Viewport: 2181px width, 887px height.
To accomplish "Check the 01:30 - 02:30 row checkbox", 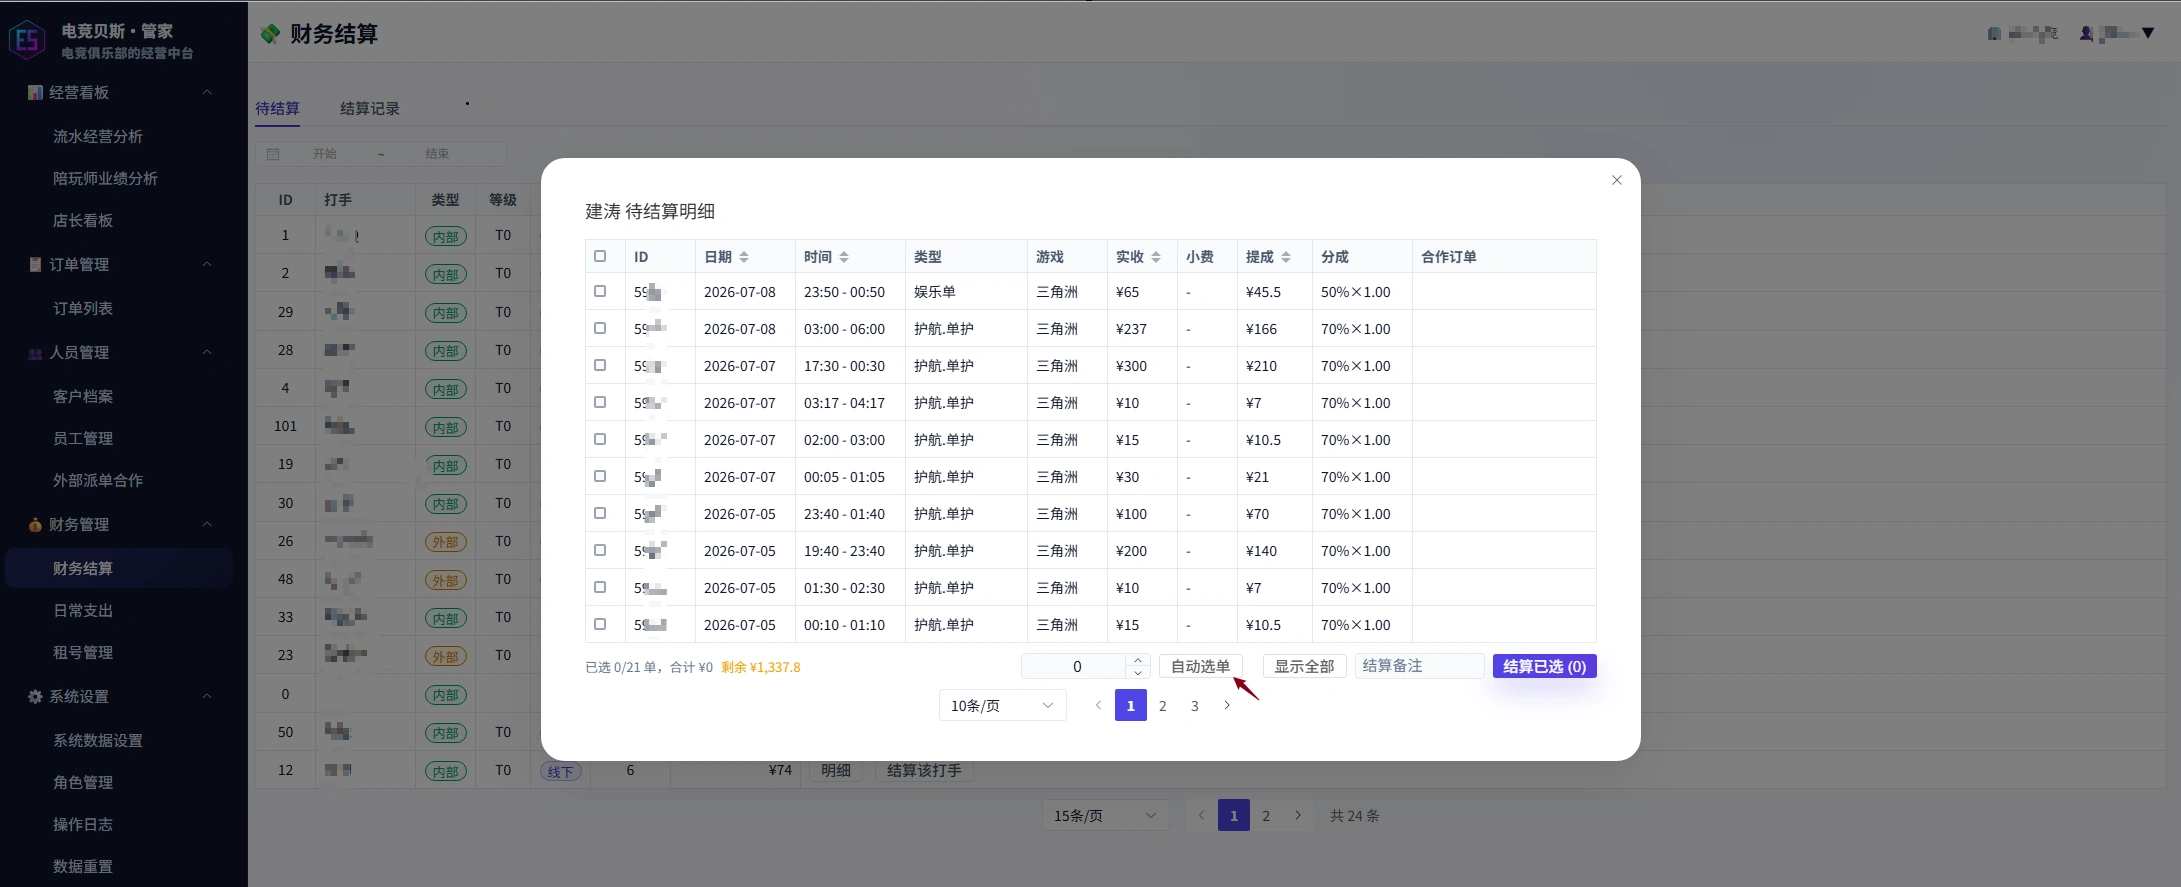I will pos(600,587).
